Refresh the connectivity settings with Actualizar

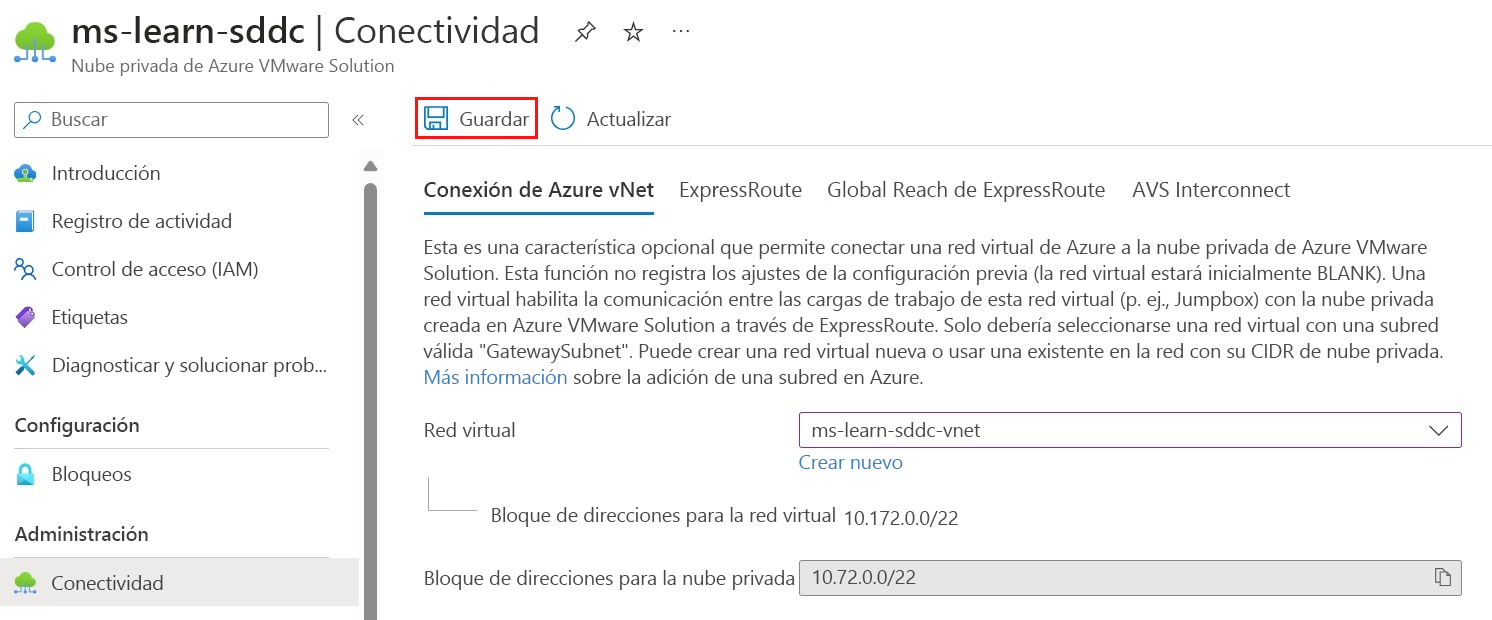coord(612,118)
